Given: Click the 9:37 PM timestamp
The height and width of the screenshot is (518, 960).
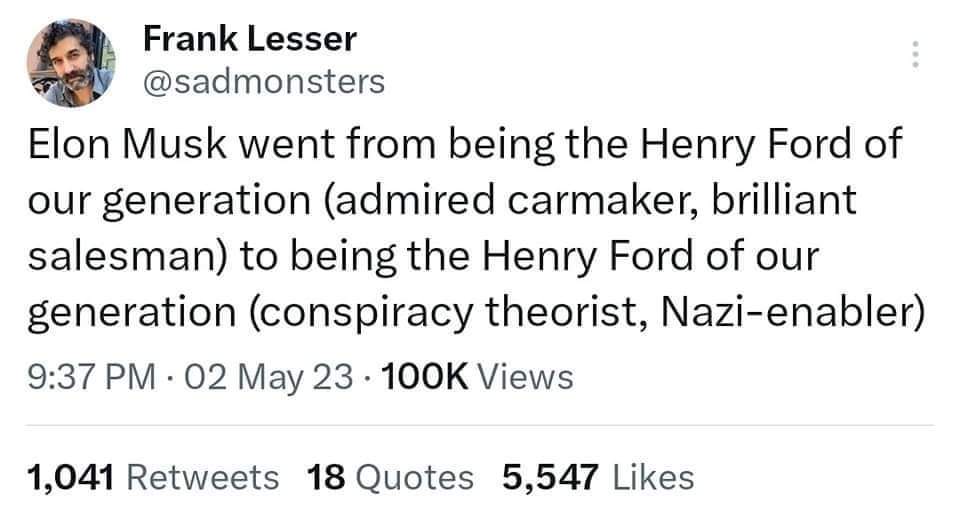Looking at the screenshot, I should (89, 377).
